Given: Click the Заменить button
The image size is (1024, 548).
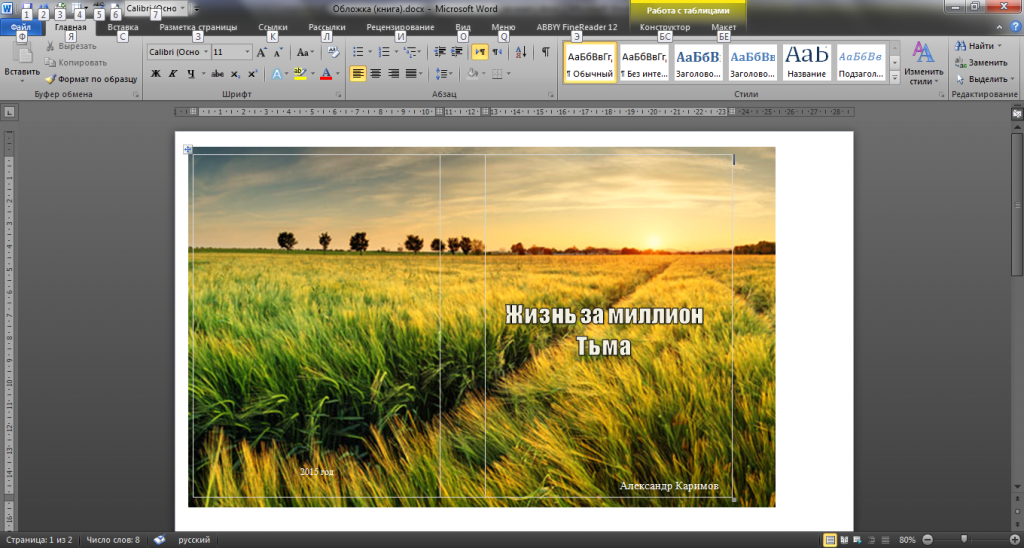Looking at the screenshot, I should 985,62.
